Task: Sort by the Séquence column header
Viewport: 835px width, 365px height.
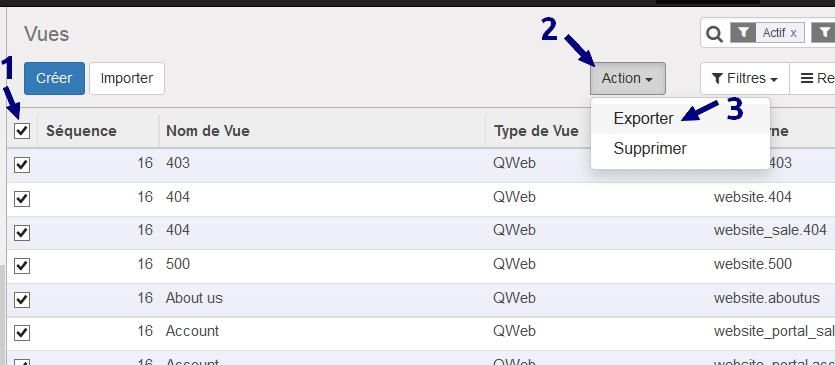Action: click(x=81, y=131)
